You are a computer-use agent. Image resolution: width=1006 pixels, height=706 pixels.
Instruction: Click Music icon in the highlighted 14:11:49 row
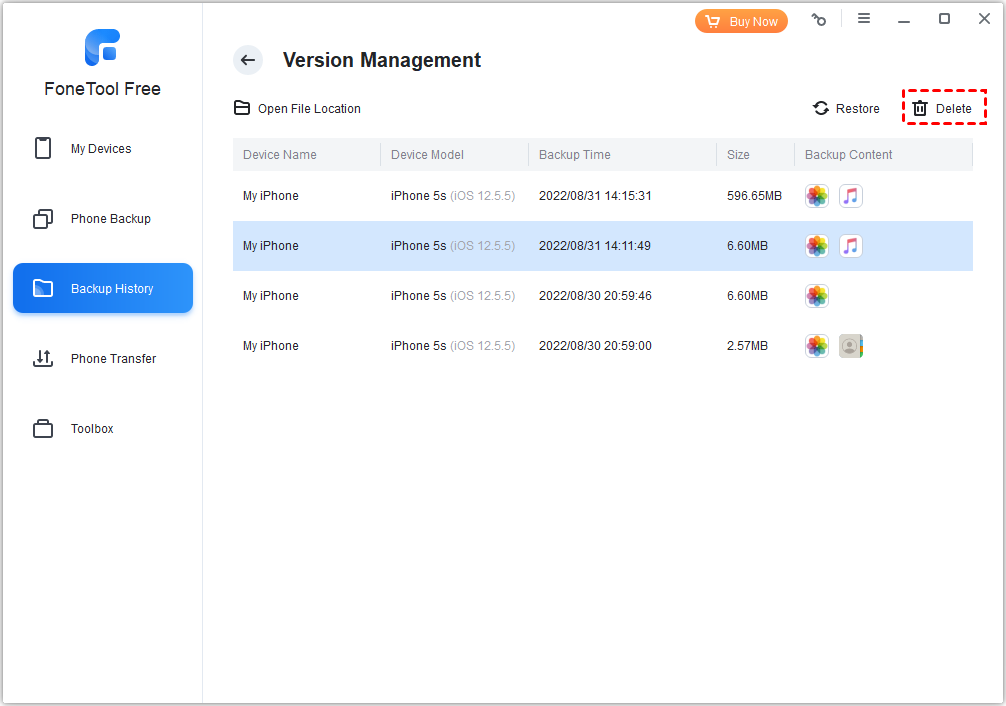(850, 246)
